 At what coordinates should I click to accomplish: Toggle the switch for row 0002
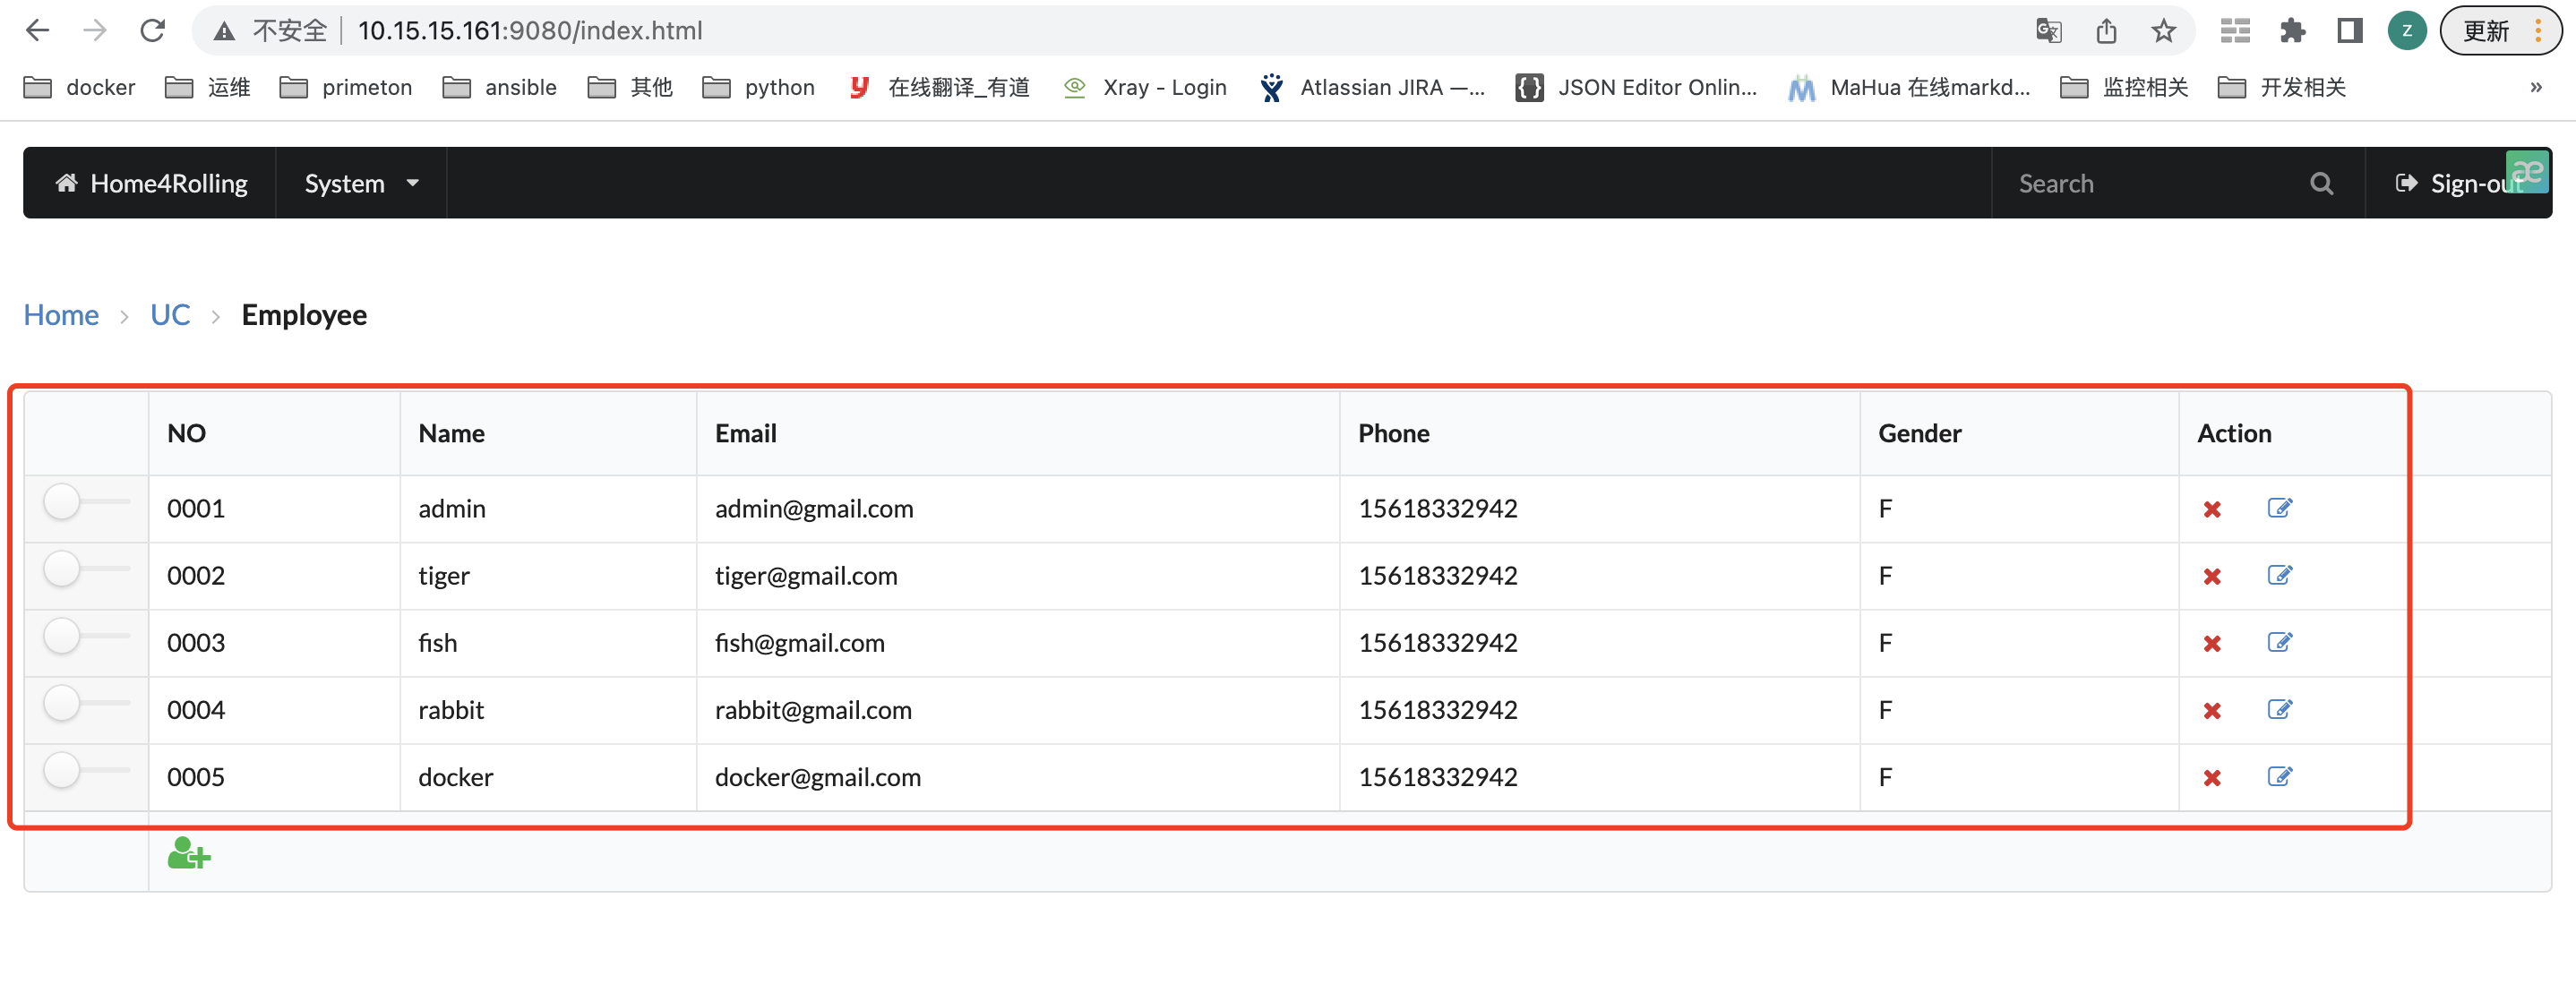pos(85,569)
